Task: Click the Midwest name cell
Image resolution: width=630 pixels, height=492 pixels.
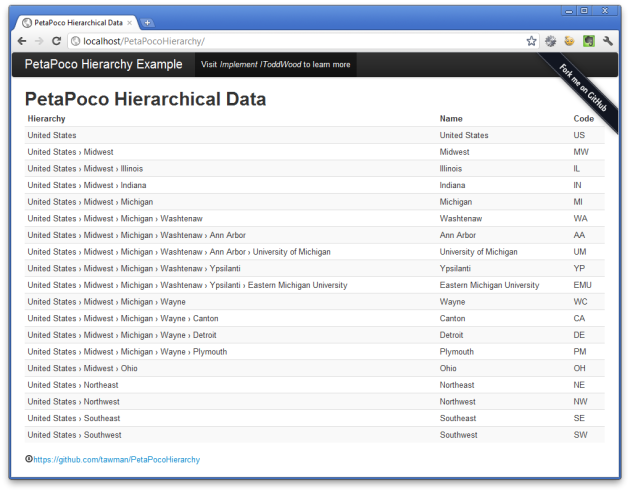Action: (x=454, y=152)
